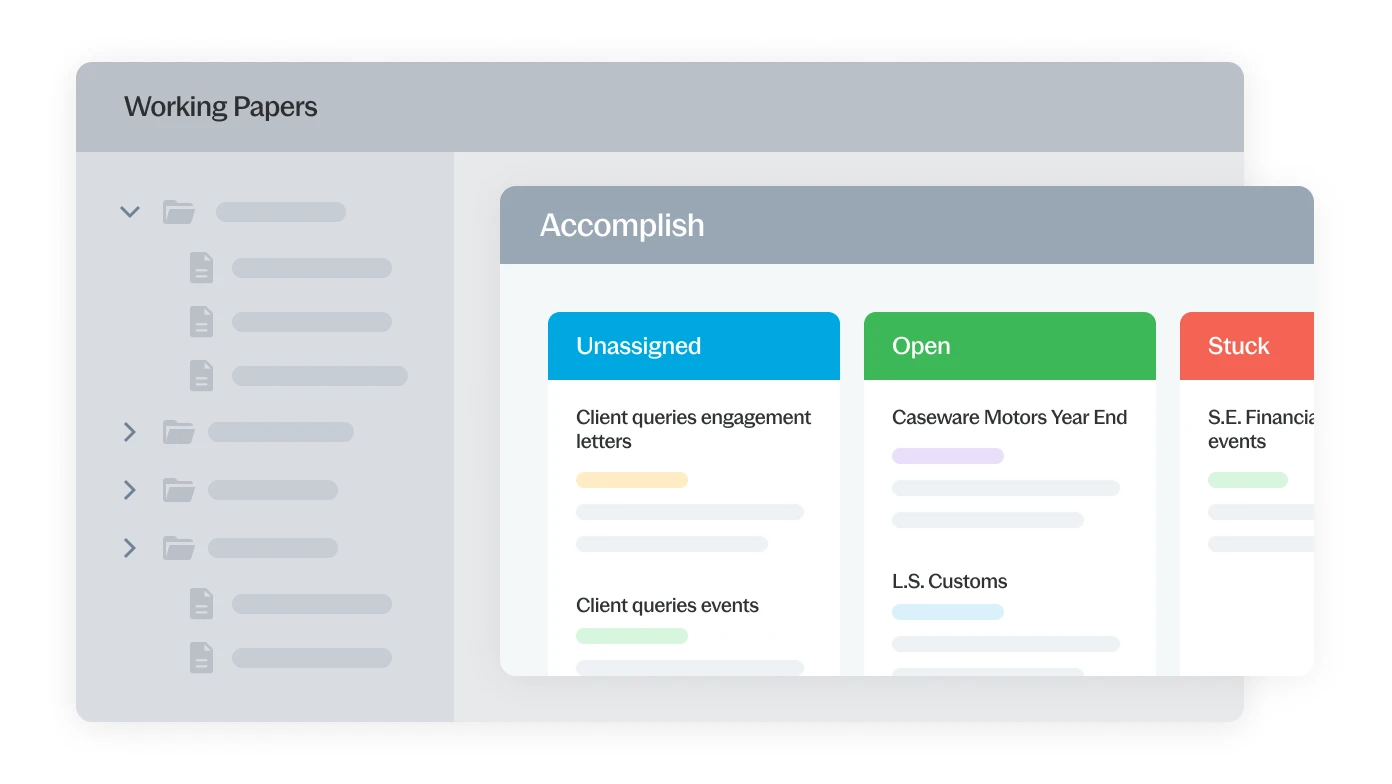Collapse the expanded top folder chevron
1392x784 pixels.
[129, 212]
